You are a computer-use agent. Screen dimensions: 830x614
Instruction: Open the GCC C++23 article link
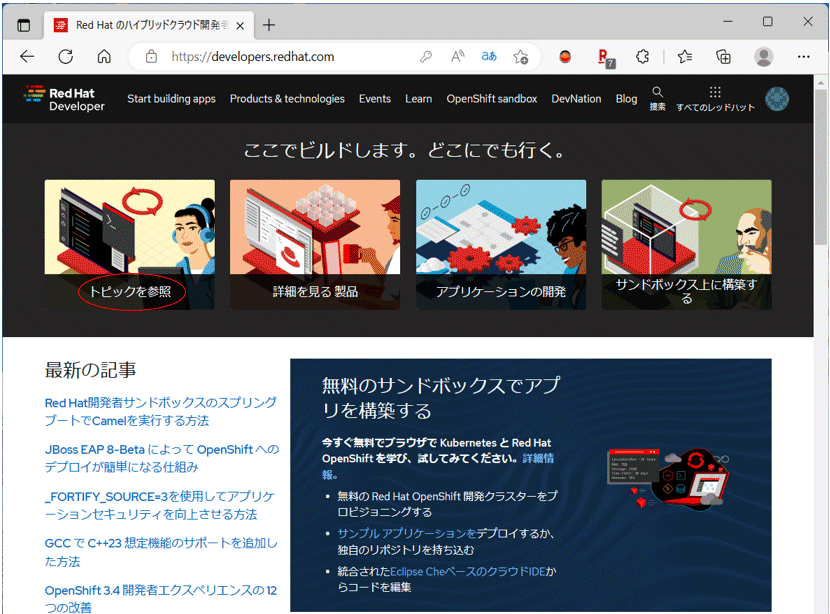pos(161,552)
